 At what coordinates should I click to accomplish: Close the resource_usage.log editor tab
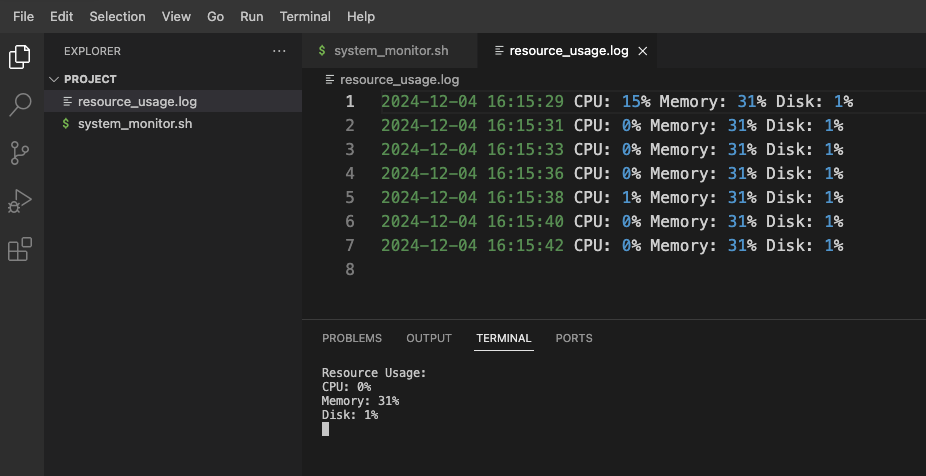pyautogui.click(x=643, y=51)
